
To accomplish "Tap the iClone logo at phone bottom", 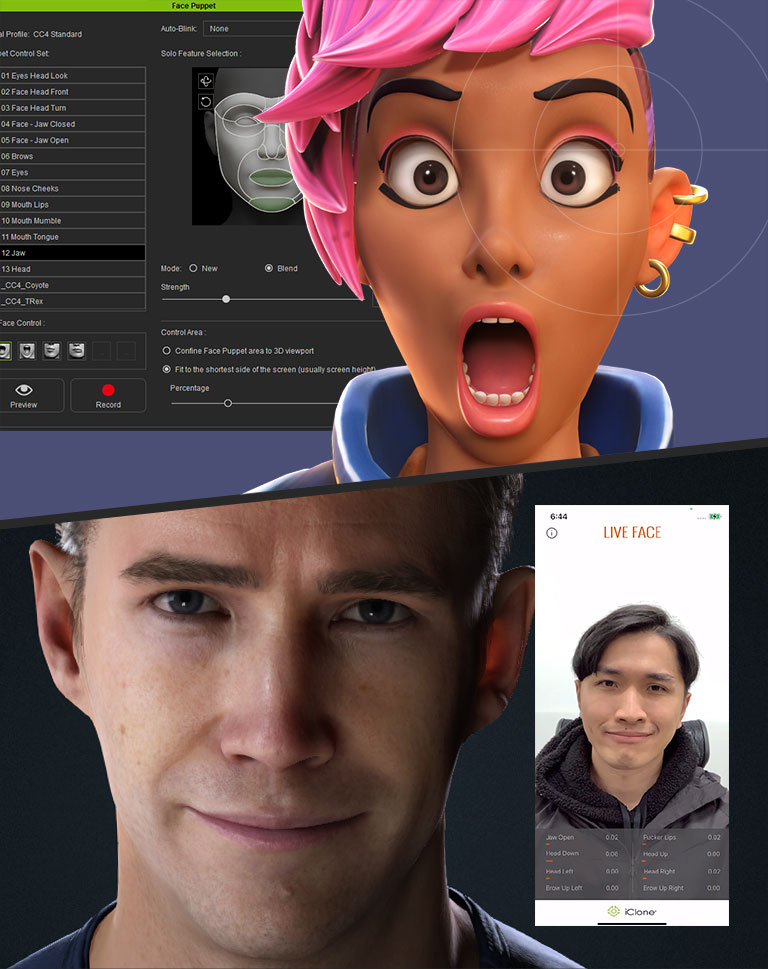I will click(632, 912).
